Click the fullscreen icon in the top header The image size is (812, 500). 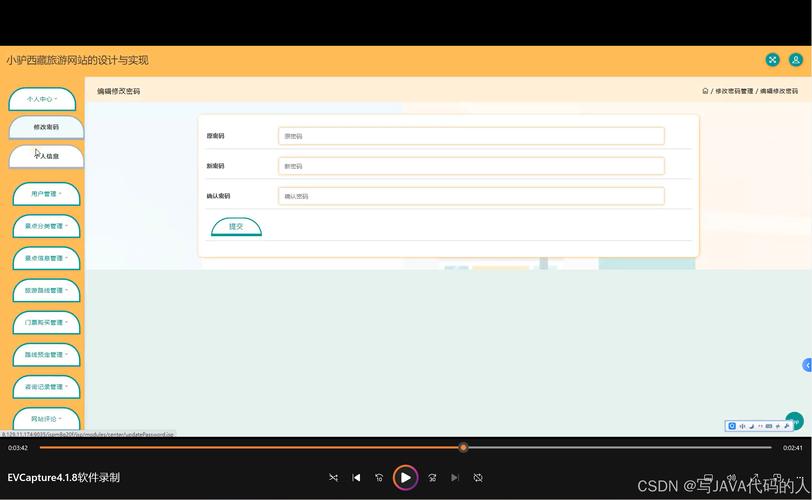tap(772, 60)
